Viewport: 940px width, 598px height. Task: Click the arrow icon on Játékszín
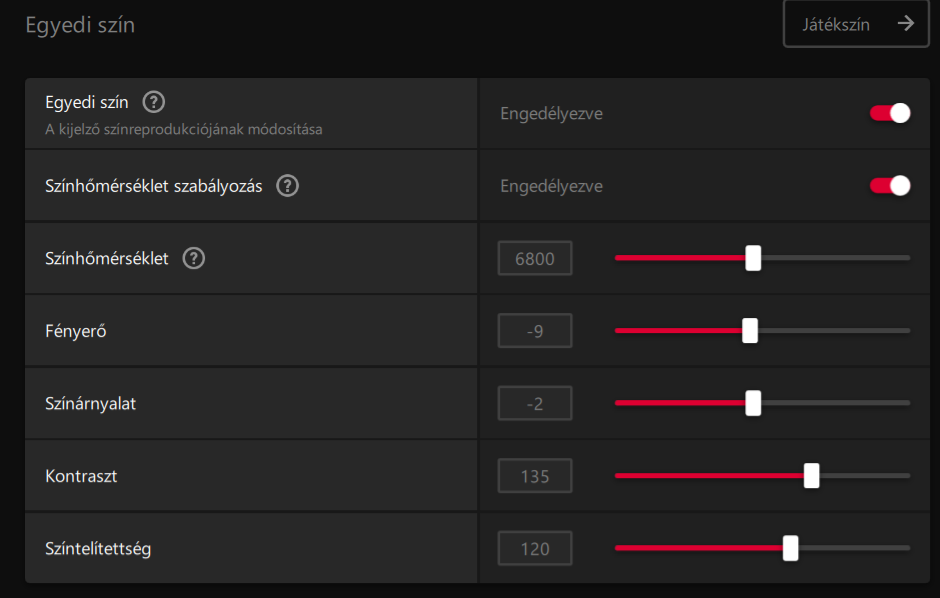(x=906, y=24)
